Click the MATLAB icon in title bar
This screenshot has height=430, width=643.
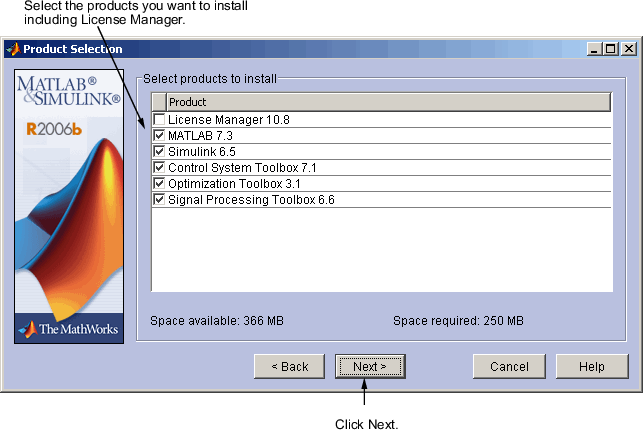click(14, 49)
